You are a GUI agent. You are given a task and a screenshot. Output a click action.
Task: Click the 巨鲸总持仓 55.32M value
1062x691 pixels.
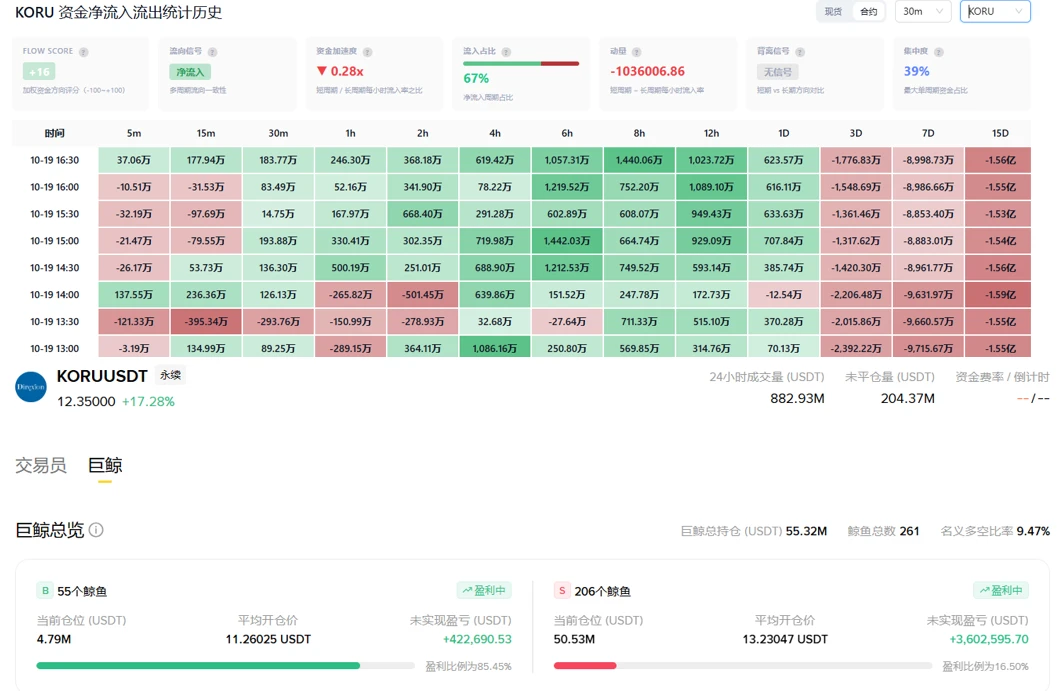click(806, 531)
